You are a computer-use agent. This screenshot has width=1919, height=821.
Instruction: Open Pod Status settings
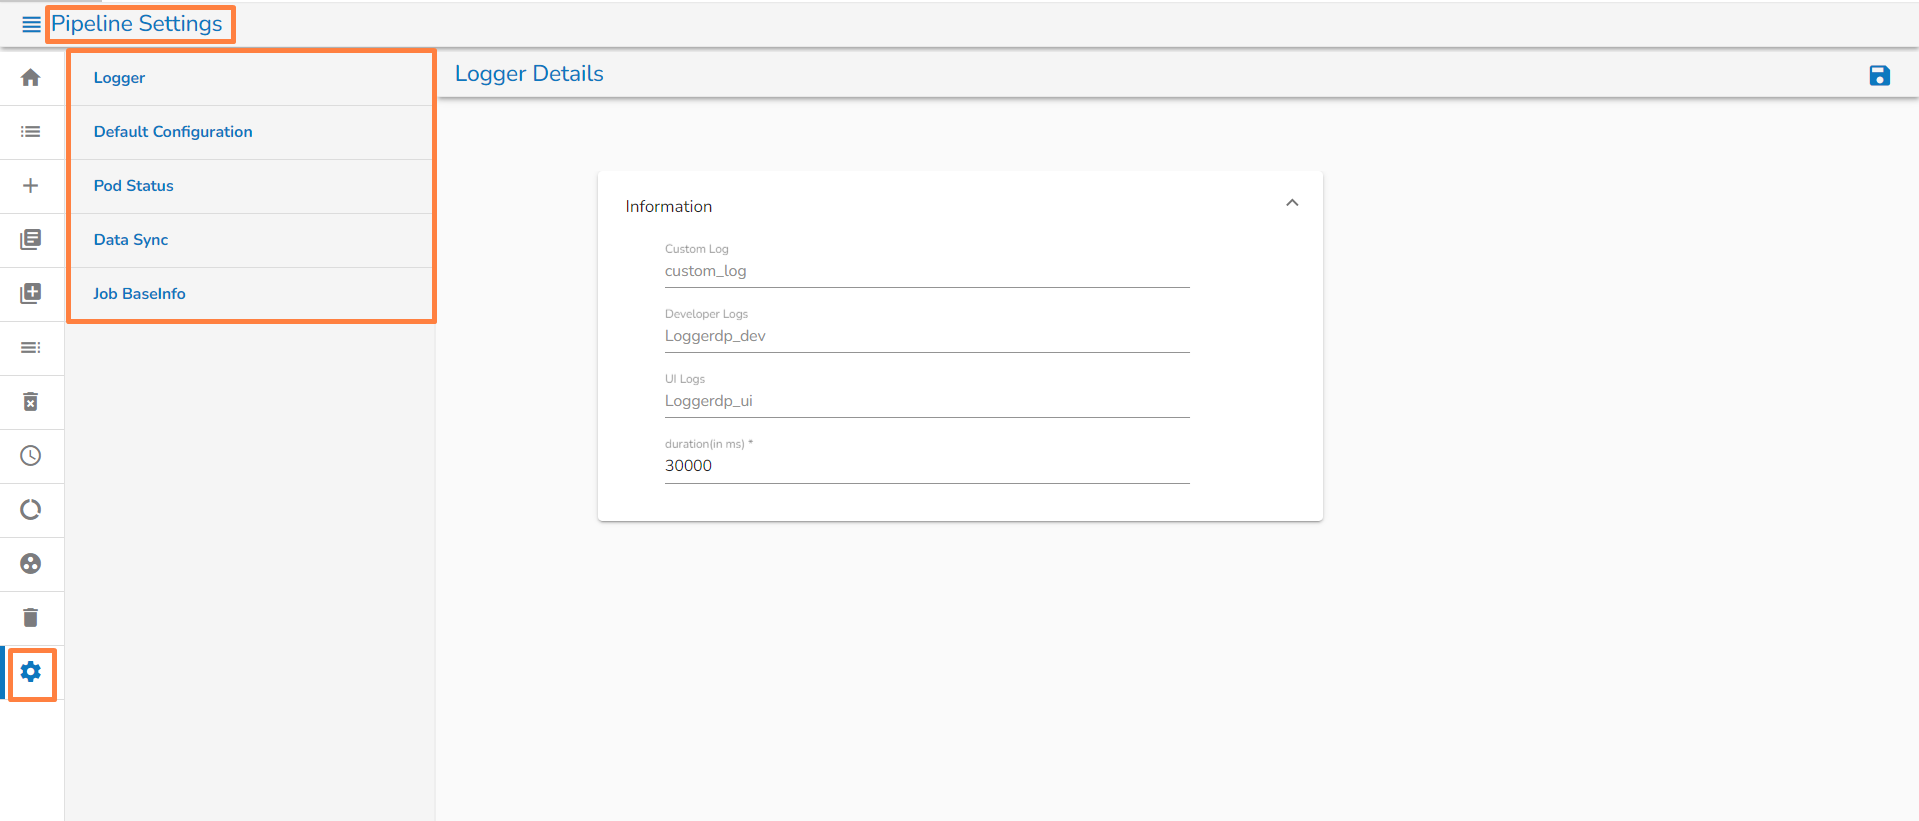tap(134, 186)
